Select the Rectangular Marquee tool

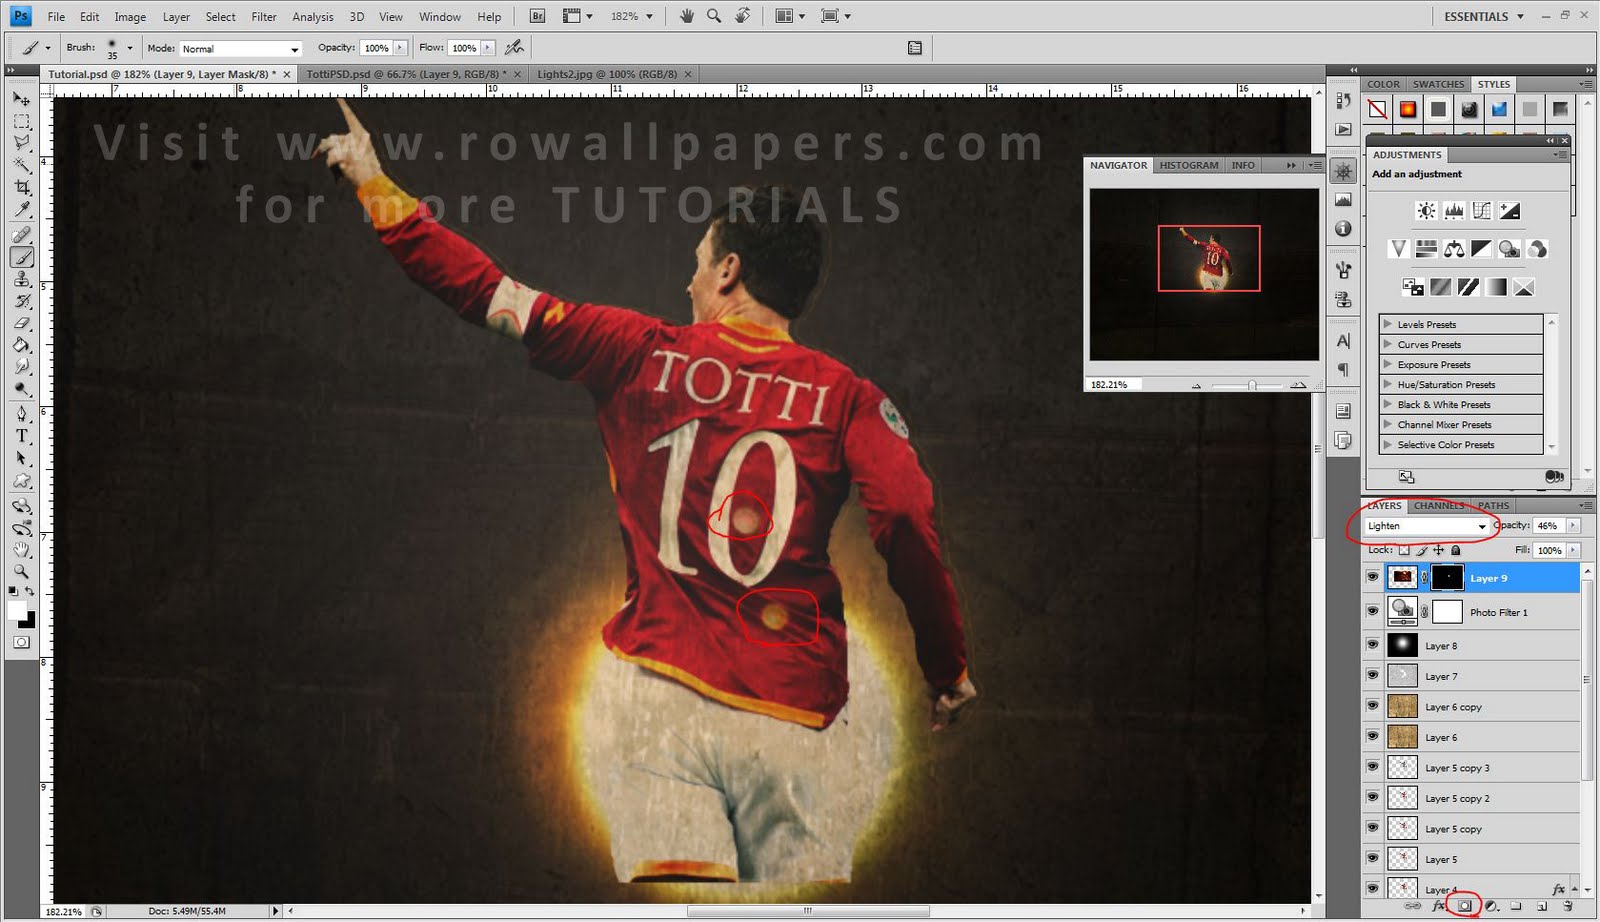point(21,122)
